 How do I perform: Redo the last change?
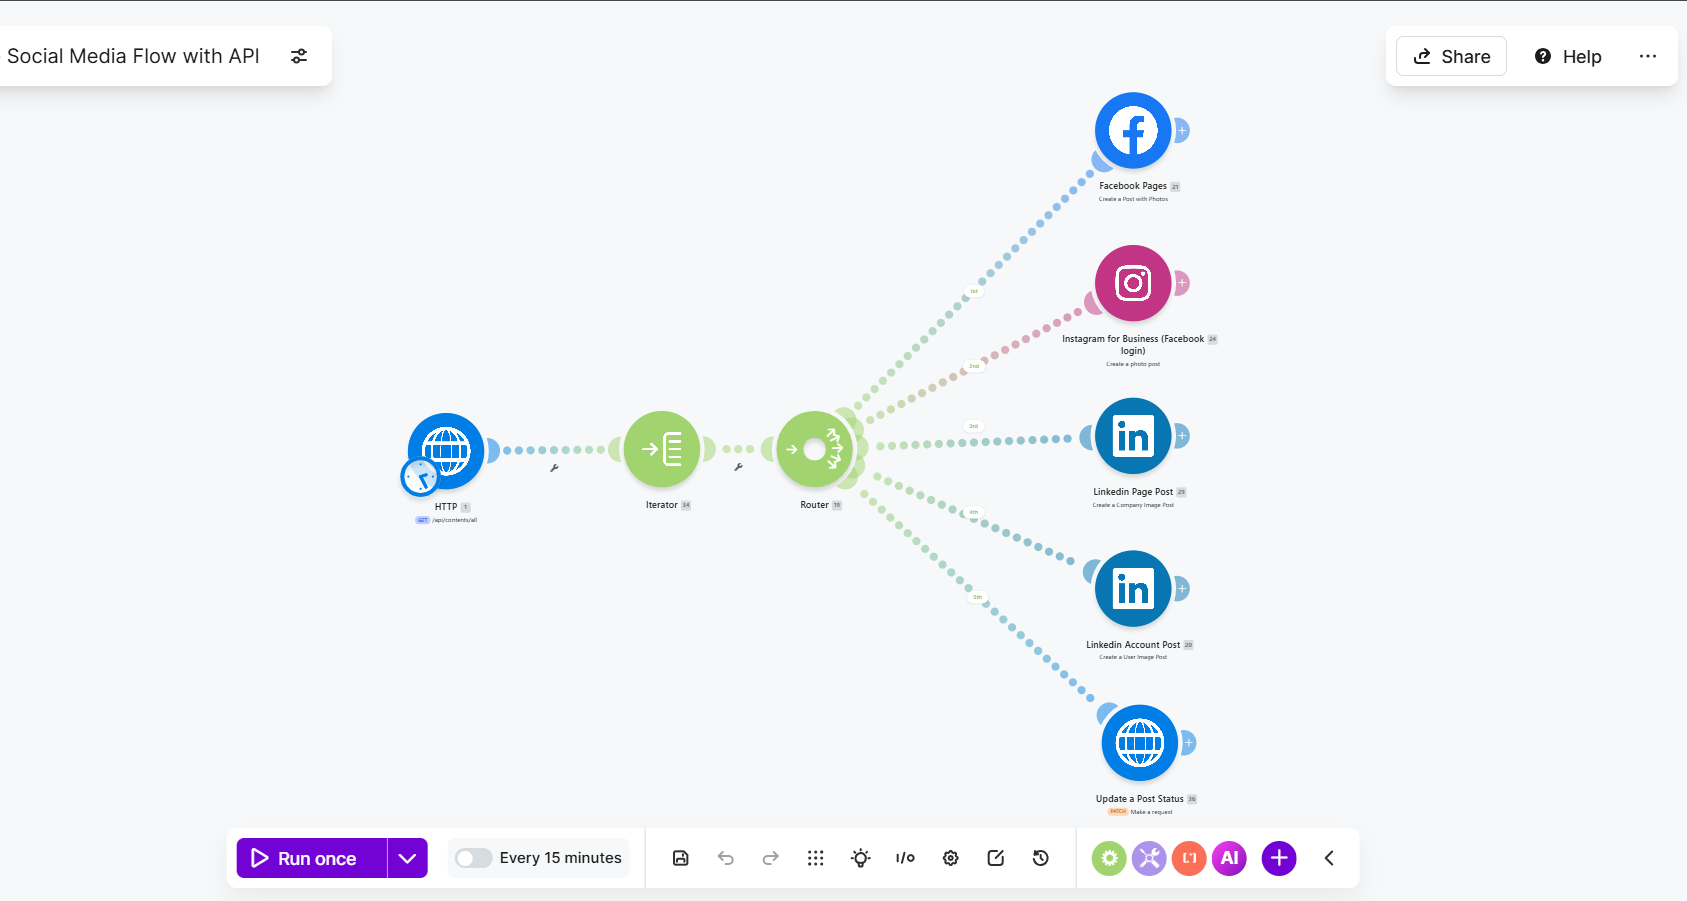[771, 858]
